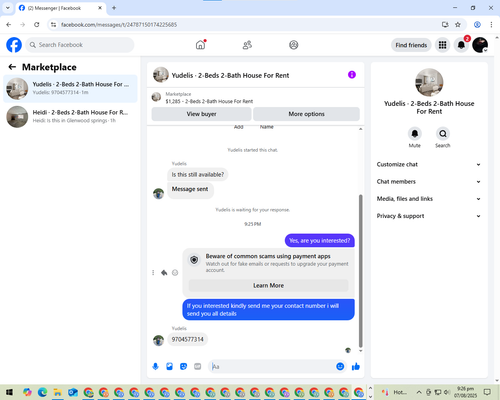500x400 pixels.
Task: Expand Customize chat section
Action: pyautogui.click(x=429, y=164)
